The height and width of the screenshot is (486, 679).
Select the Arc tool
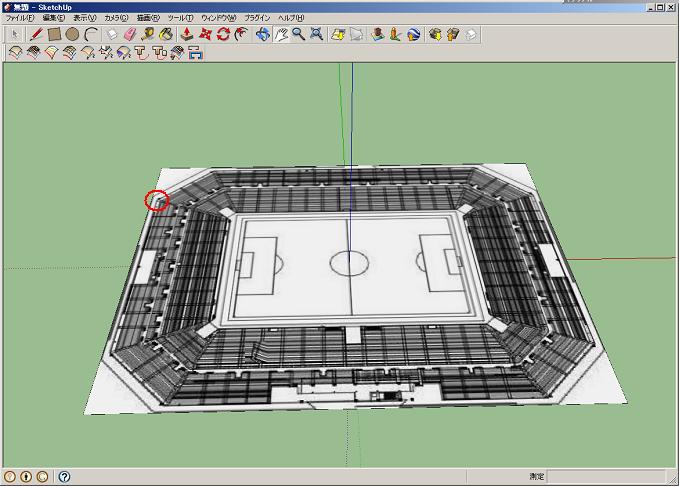[91, 34]
